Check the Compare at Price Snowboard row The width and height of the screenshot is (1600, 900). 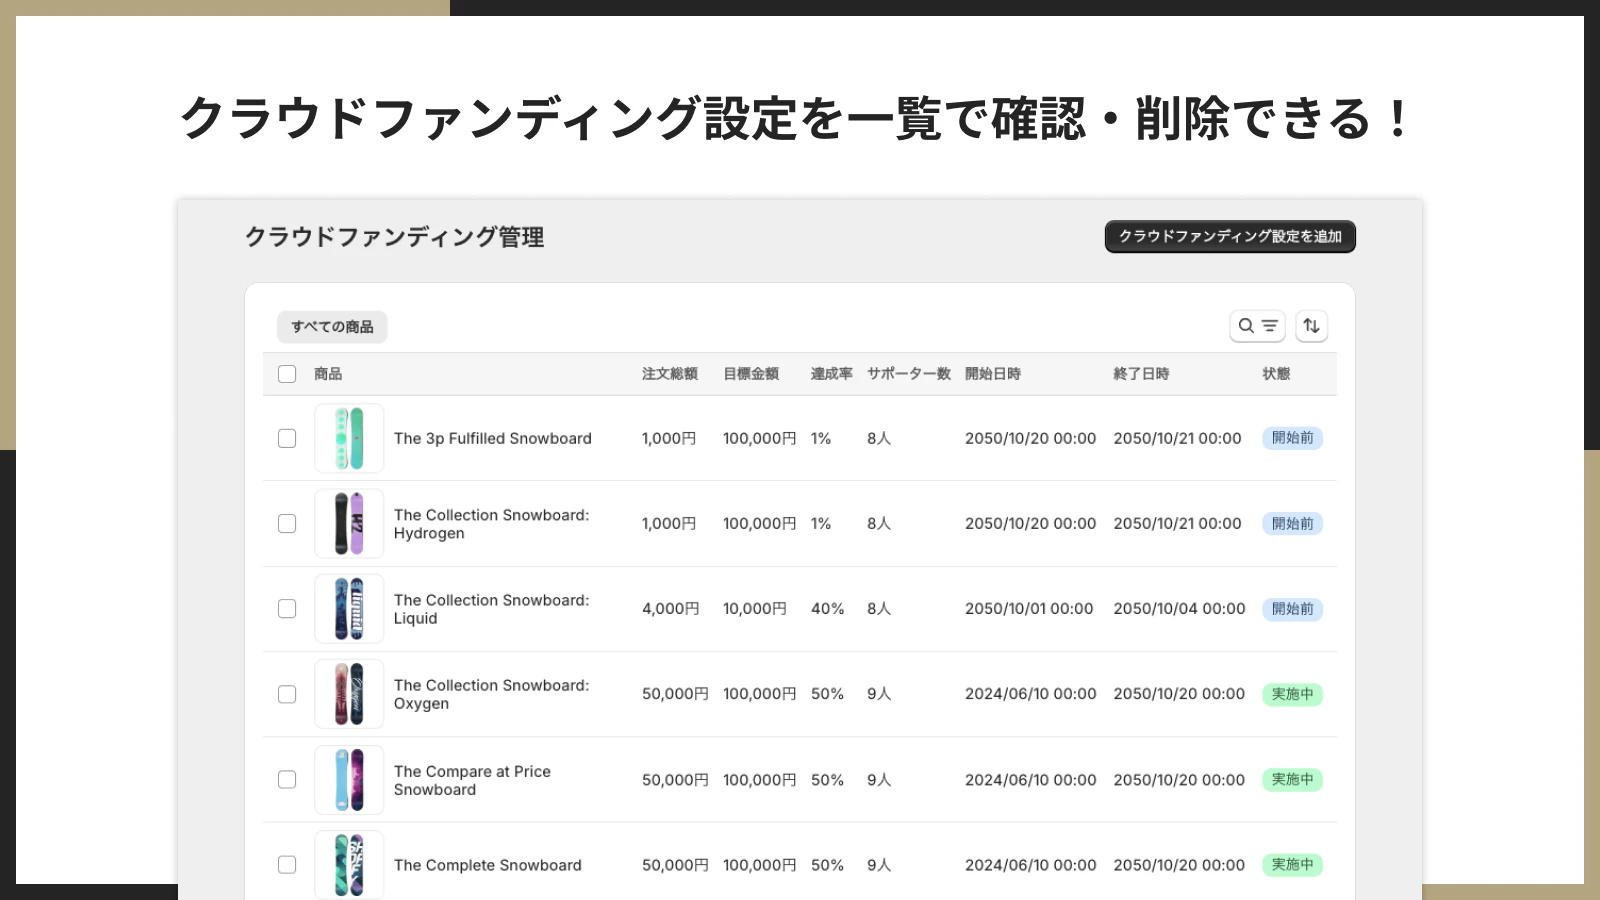click(287, 779)
